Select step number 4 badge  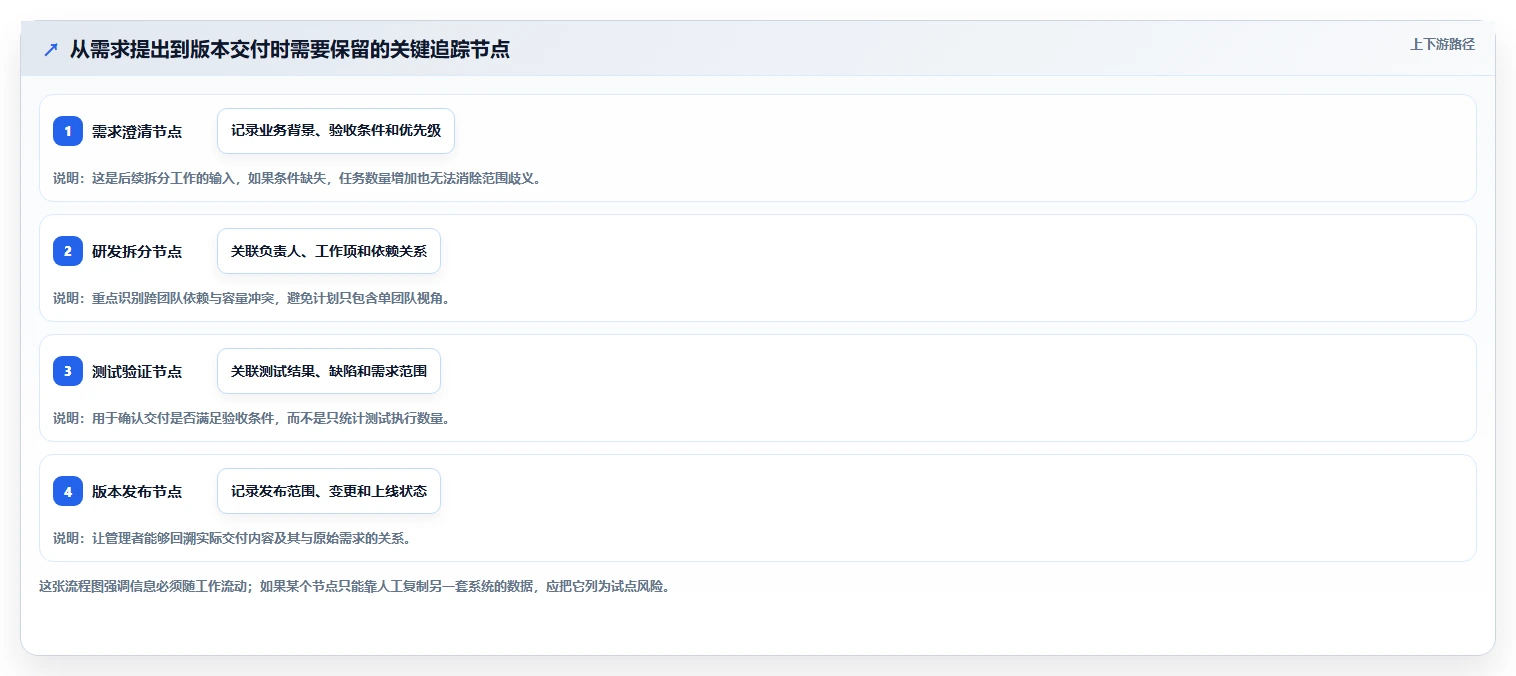click(68, 491)
